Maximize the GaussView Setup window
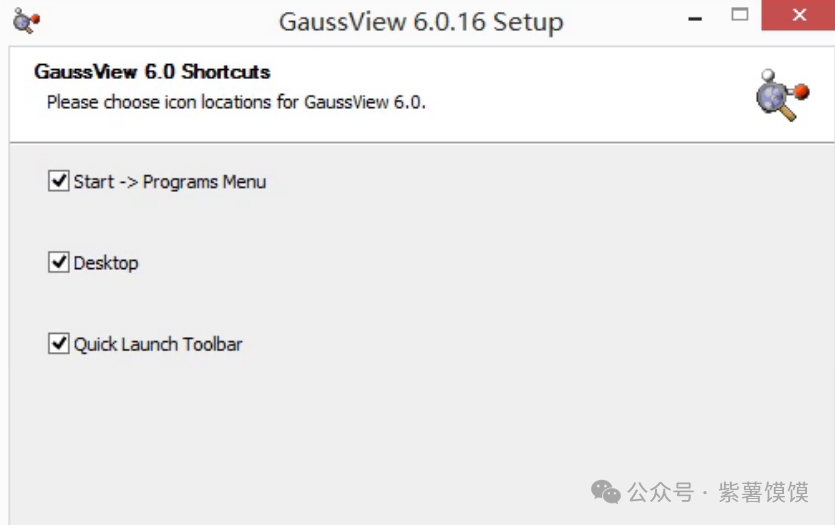 point(740,15)
